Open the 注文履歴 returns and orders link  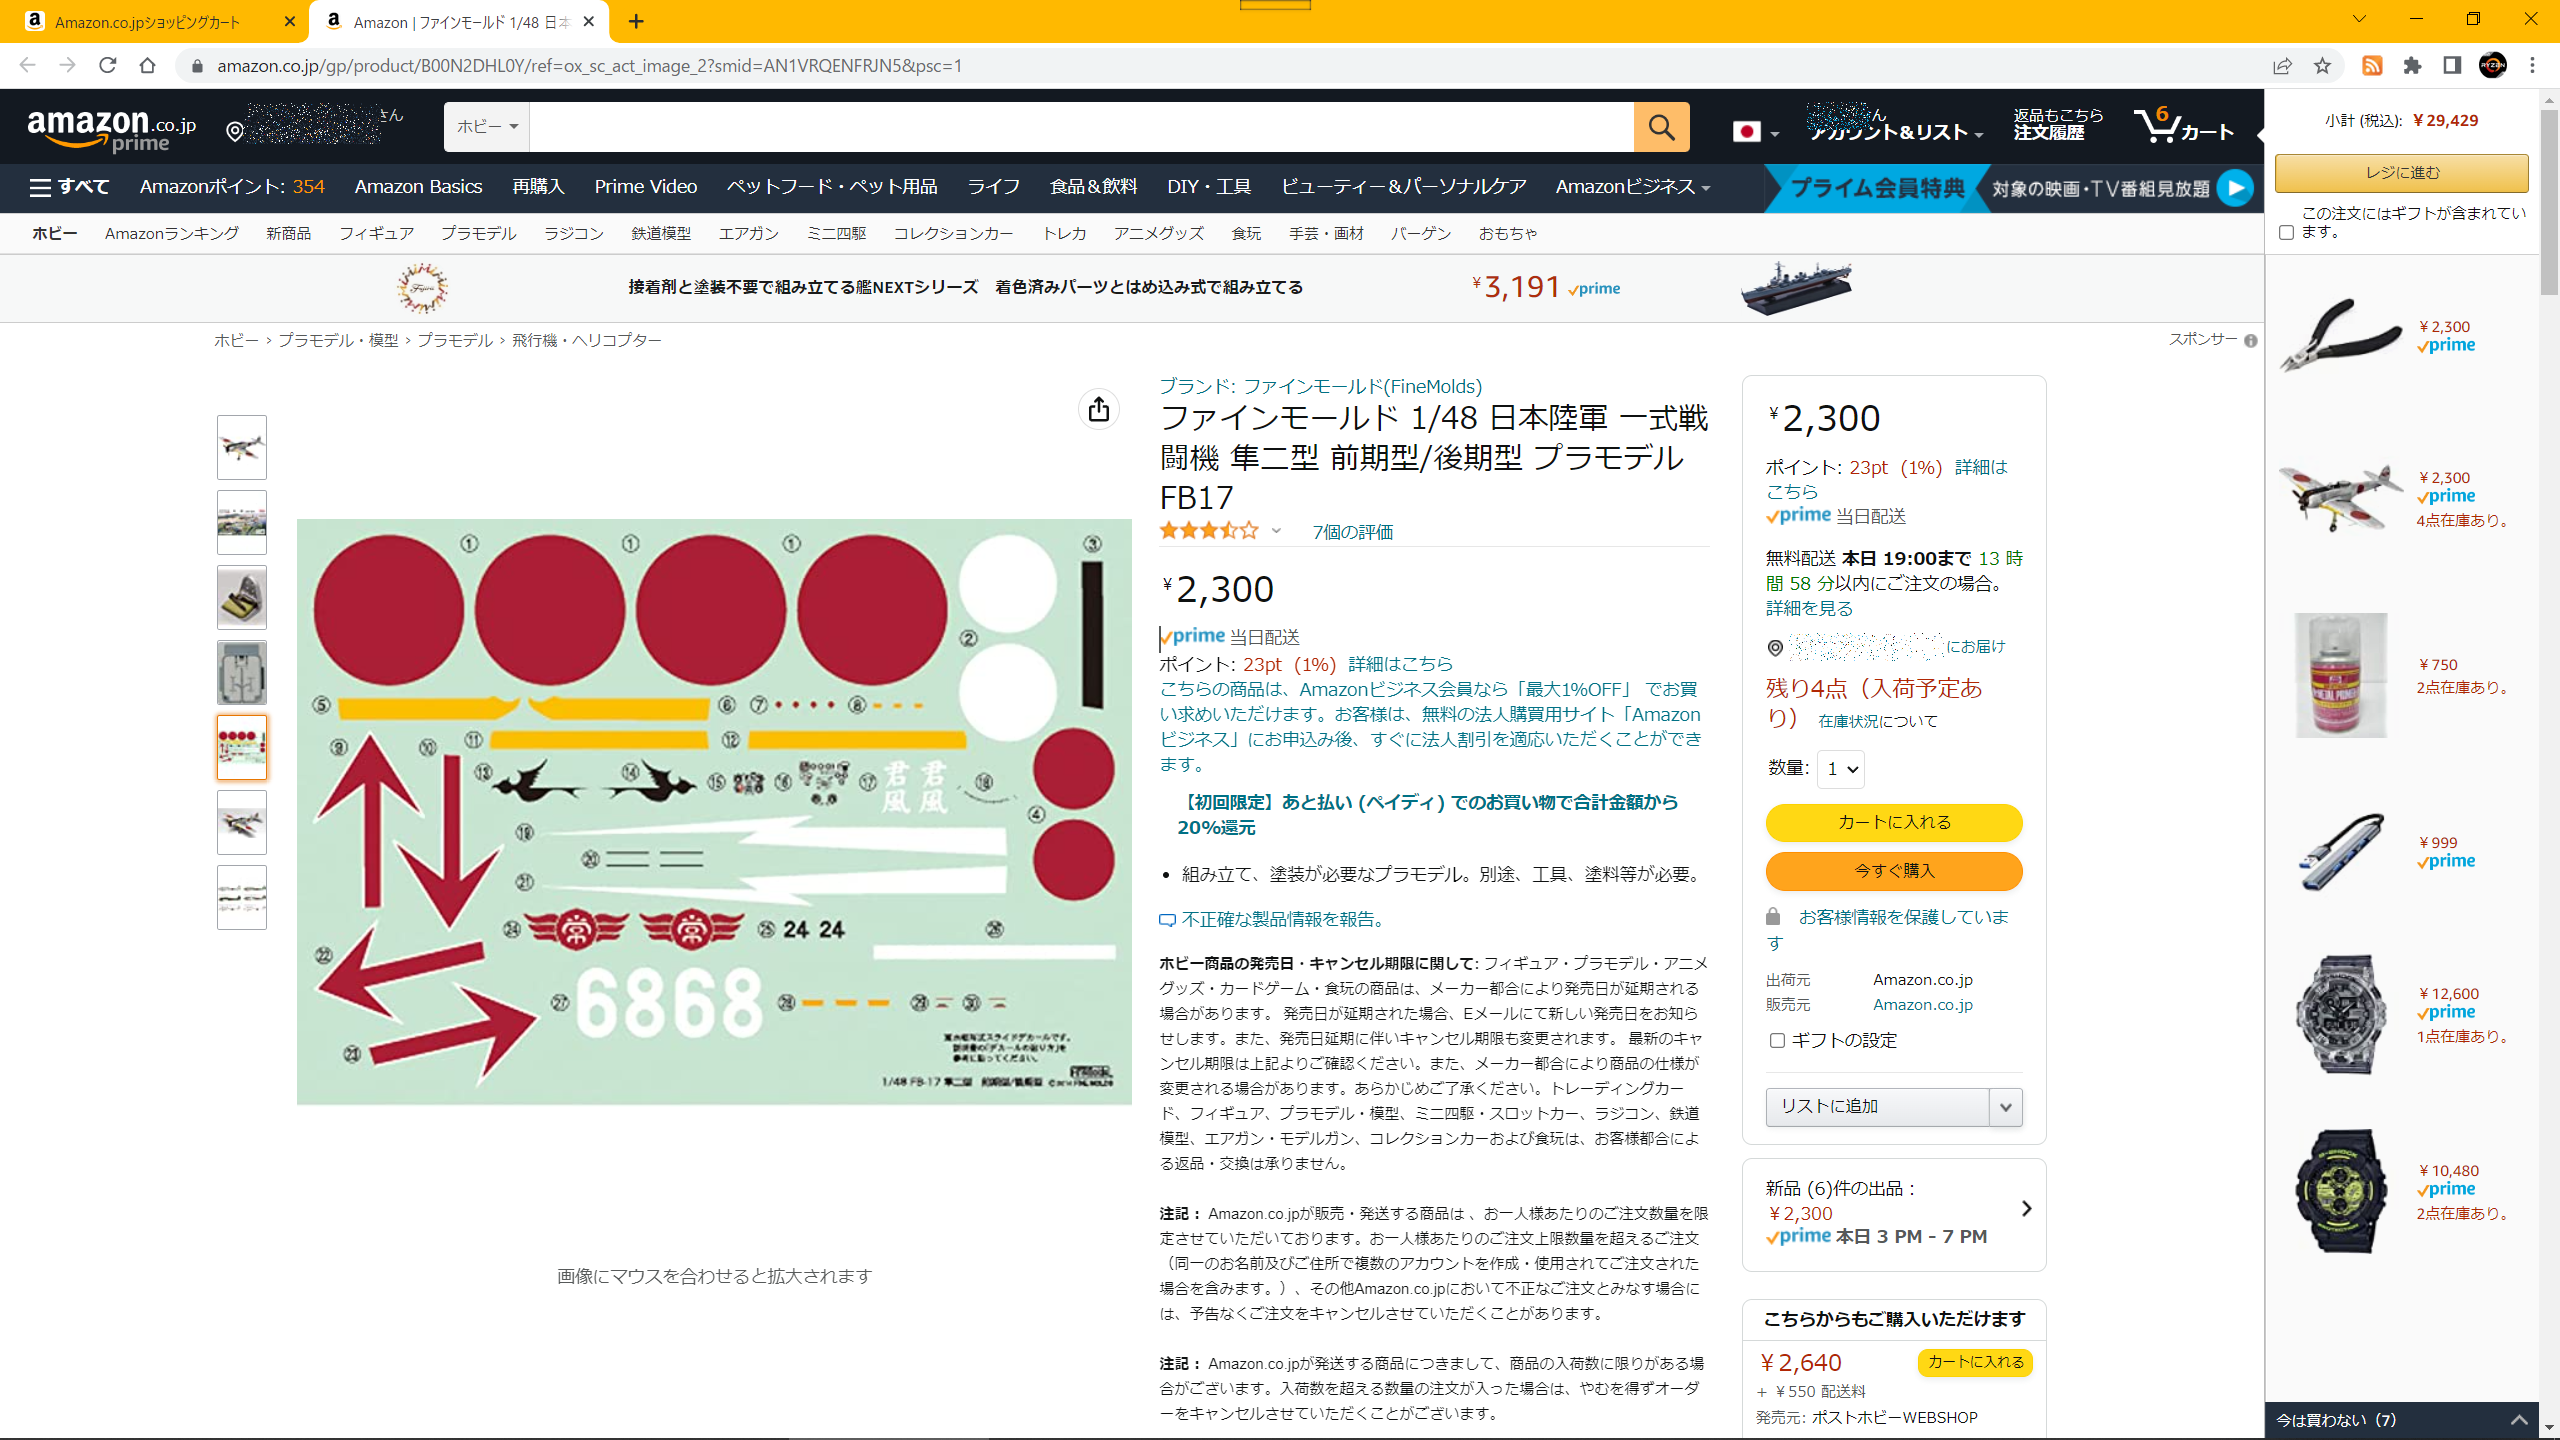tap(2058, 124)
